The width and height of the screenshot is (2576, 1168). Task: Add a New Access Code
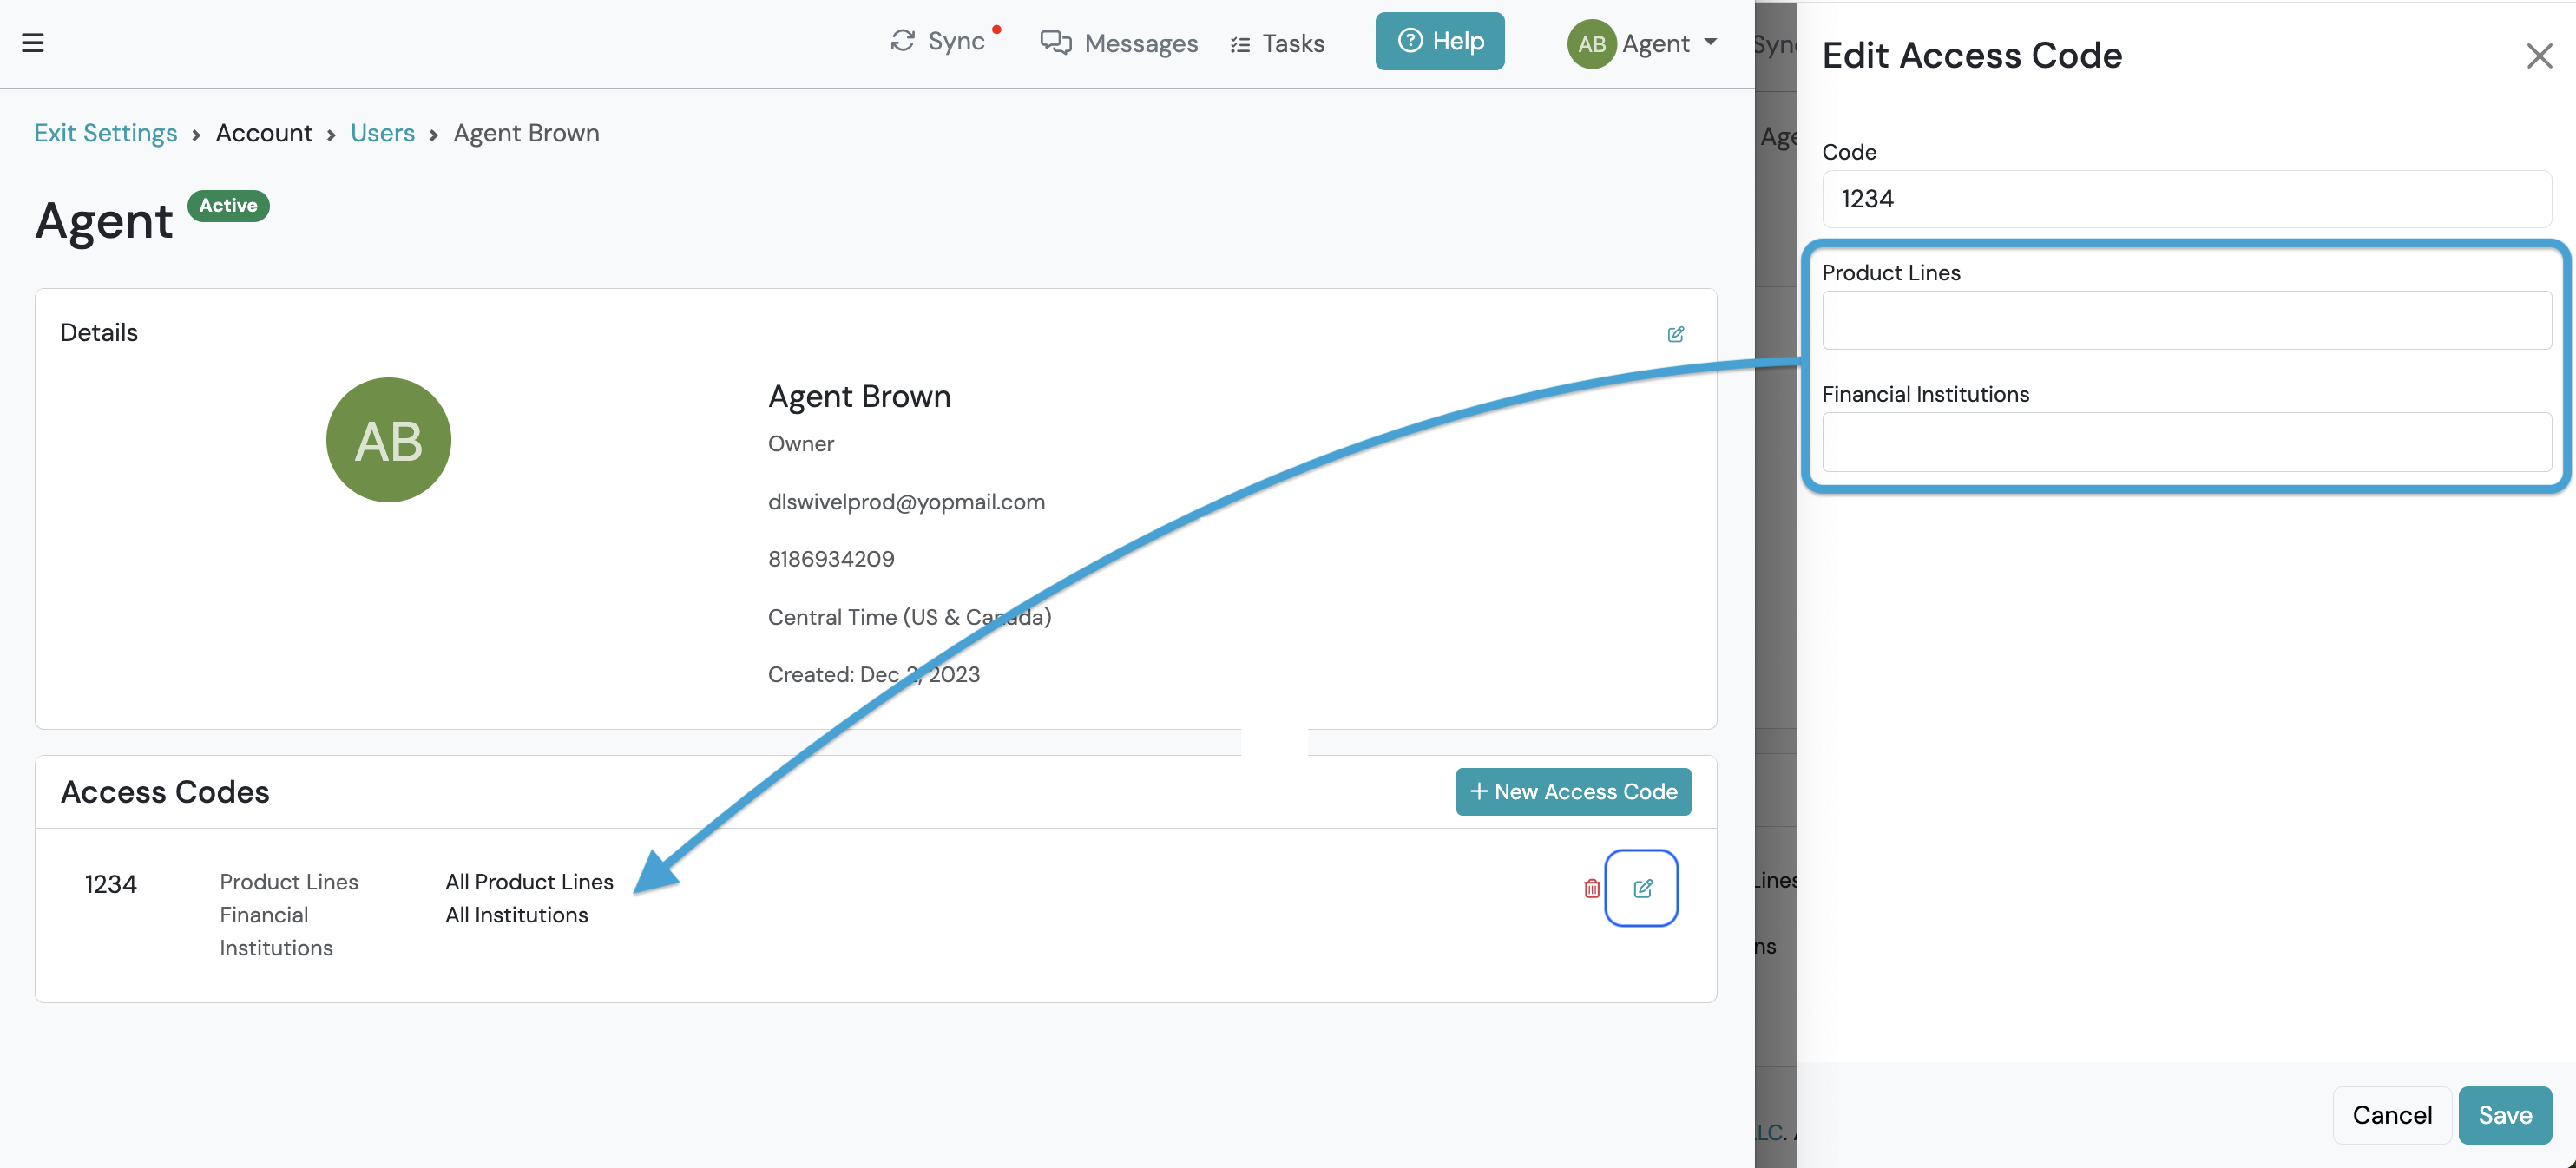coord(1573,791)
